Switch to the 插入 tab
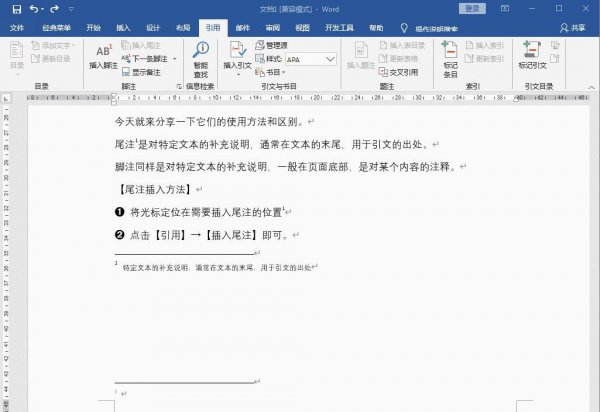The height and width of the screenshot is (412, 600). pos(123,28)
